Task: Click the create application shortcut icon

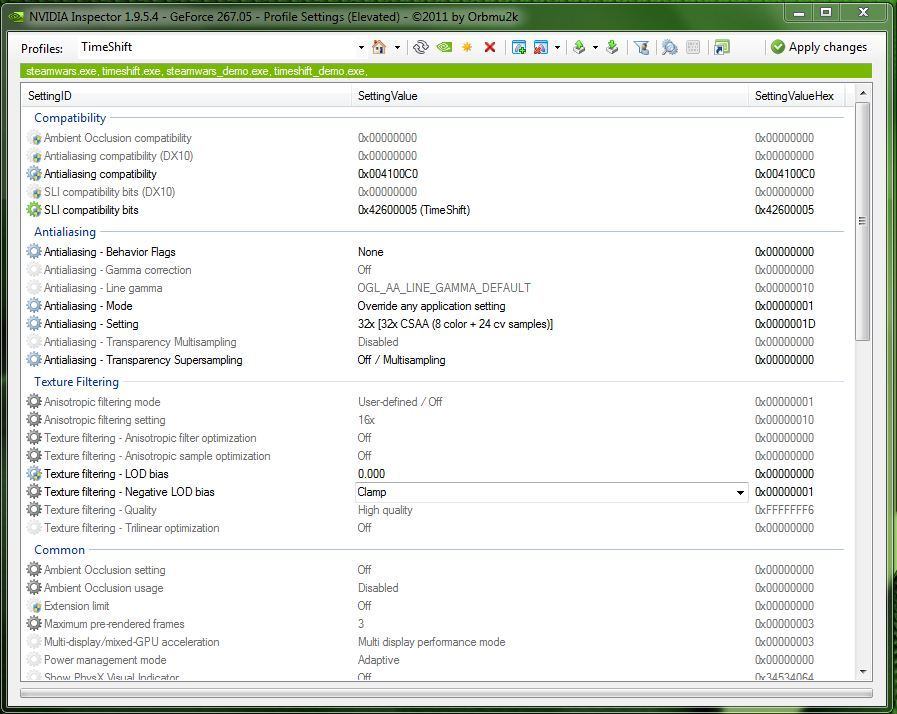Action: pos(722,47)
